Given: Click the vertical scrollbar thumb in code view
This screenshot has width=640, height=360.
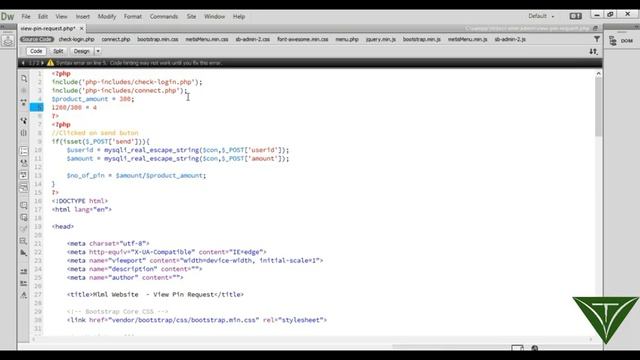Looking at the screenshot, I should pos(598,107).
